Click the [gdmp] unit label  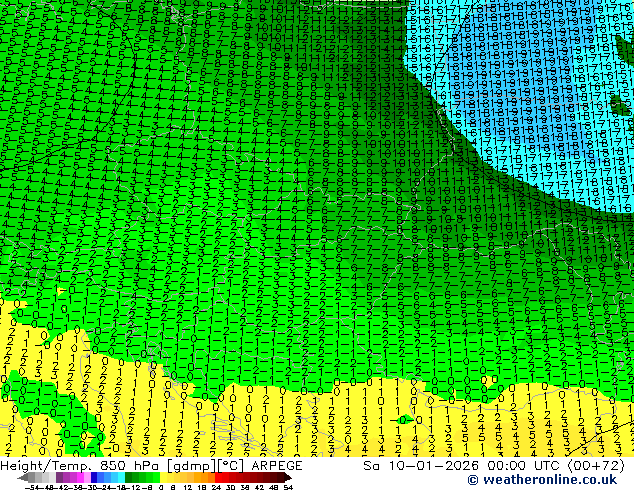click(192, 466)
